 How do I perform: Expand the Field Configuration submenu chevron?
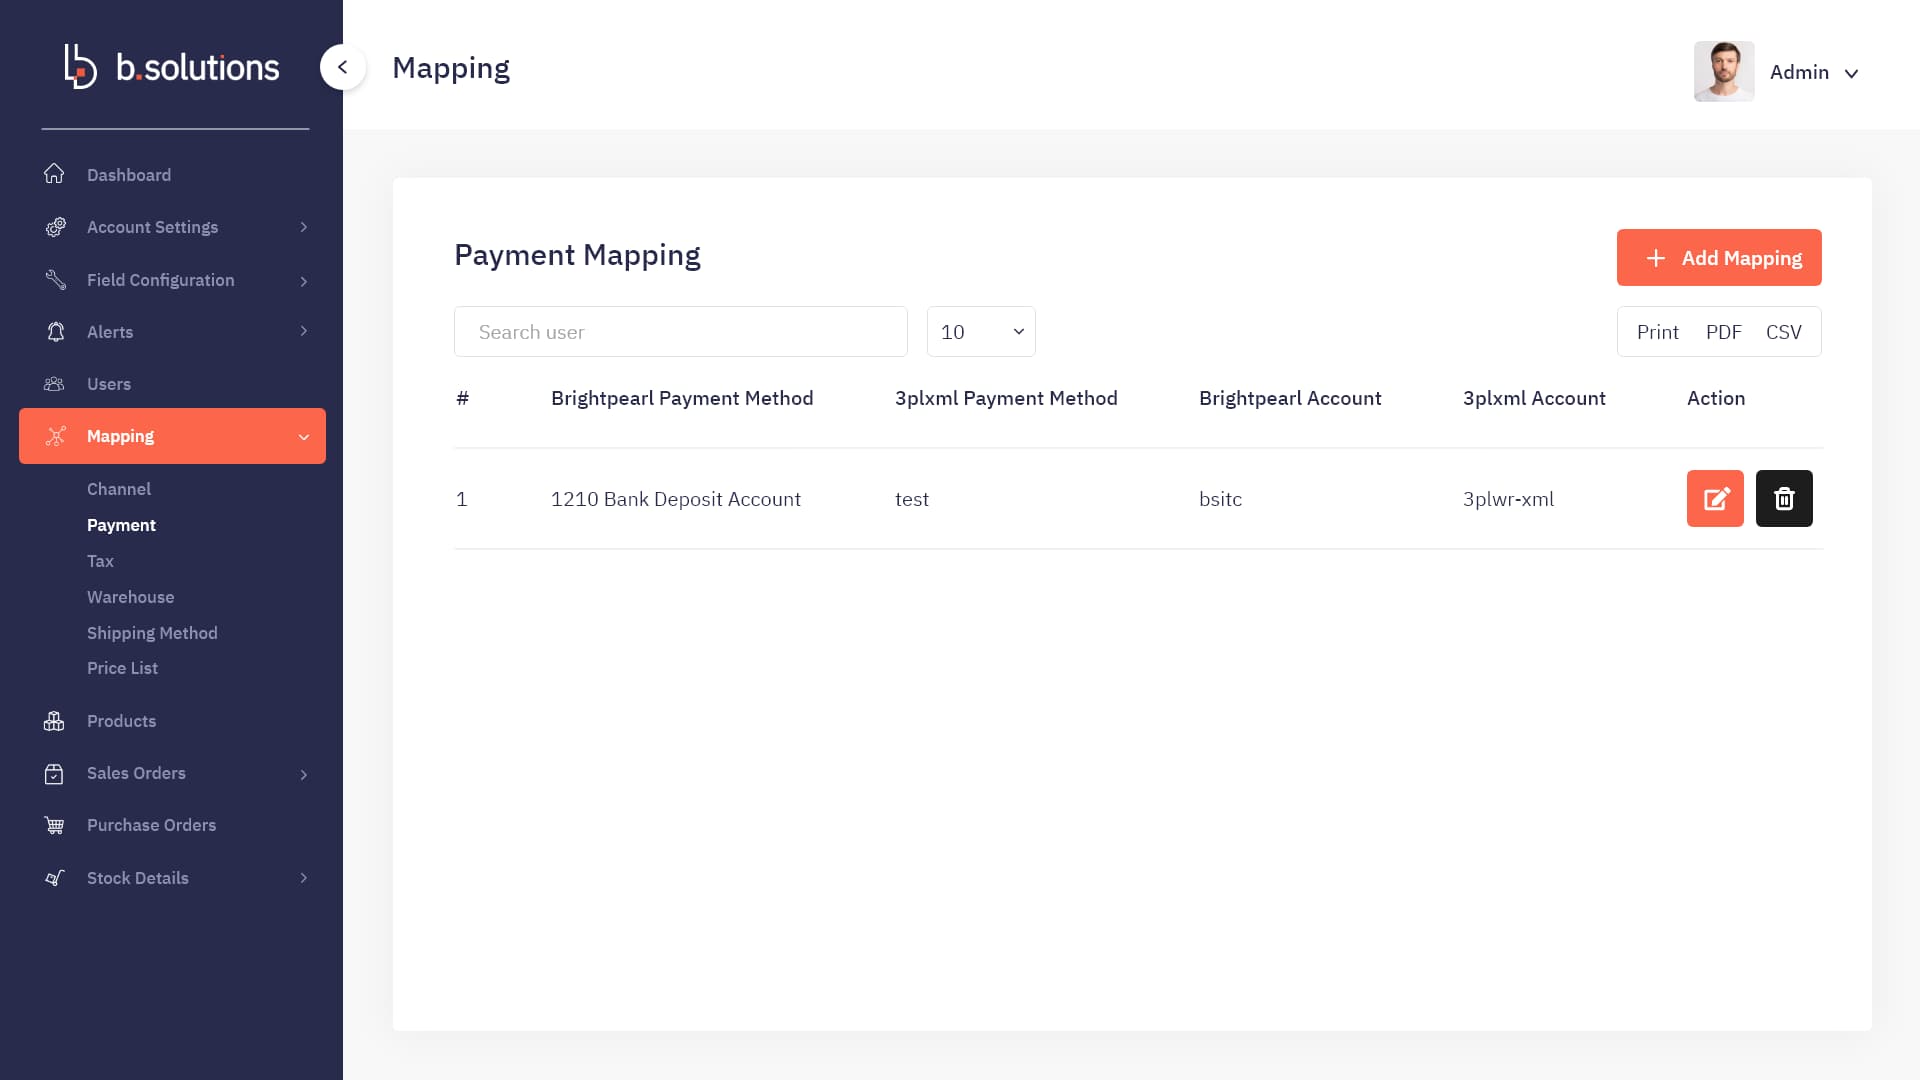(x=304, y=281)
